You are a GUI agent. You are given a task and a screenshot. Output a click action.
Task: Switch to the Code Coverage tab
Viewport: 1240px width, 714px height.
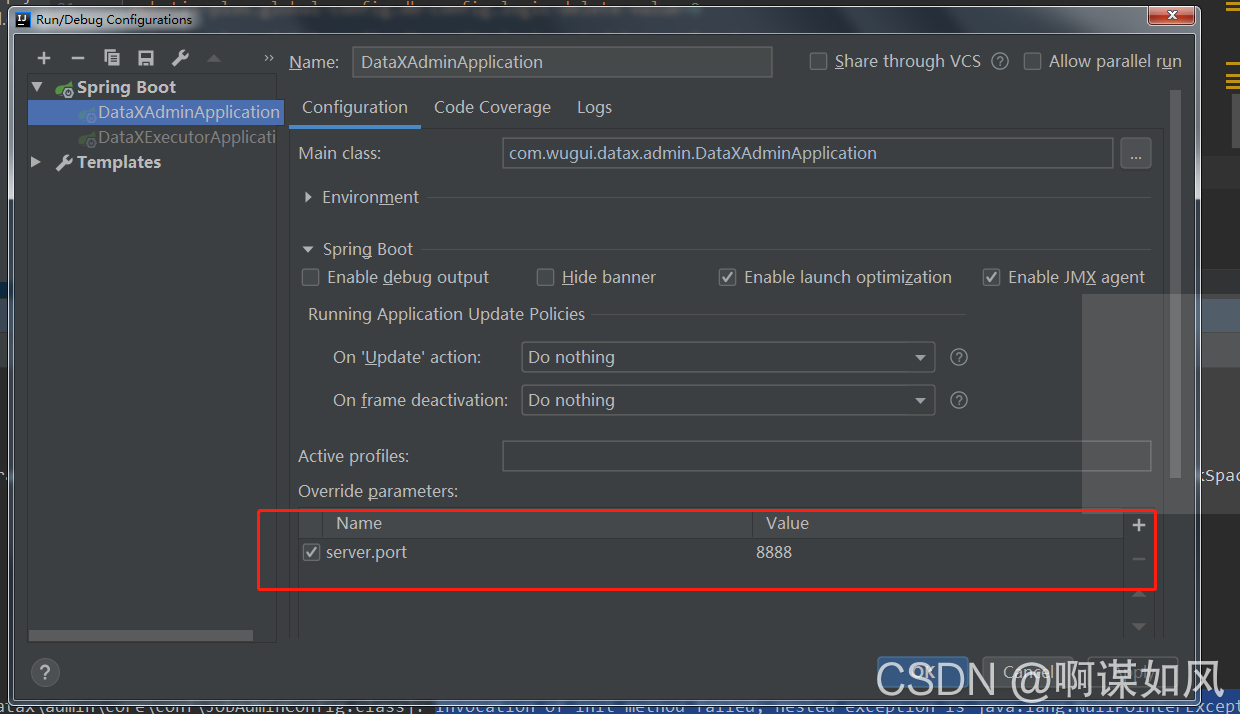[492, 107]
